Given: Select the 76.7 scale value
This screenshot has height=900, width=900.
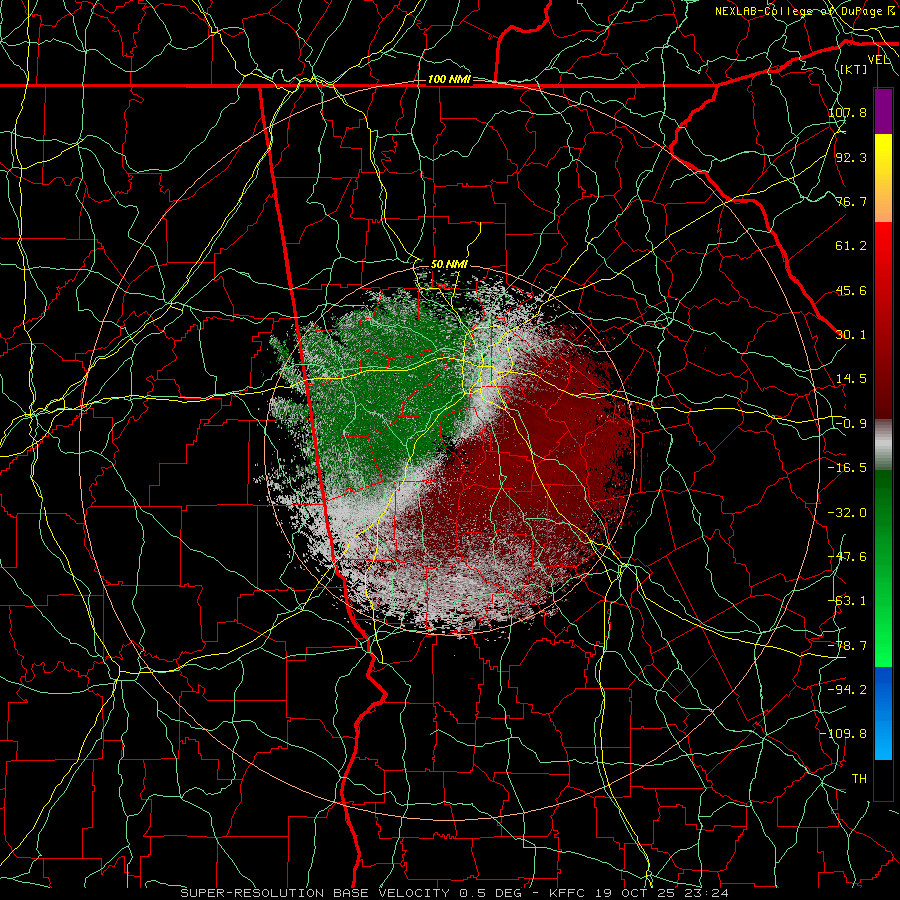Looking at the screenshot, I should 851,201.
